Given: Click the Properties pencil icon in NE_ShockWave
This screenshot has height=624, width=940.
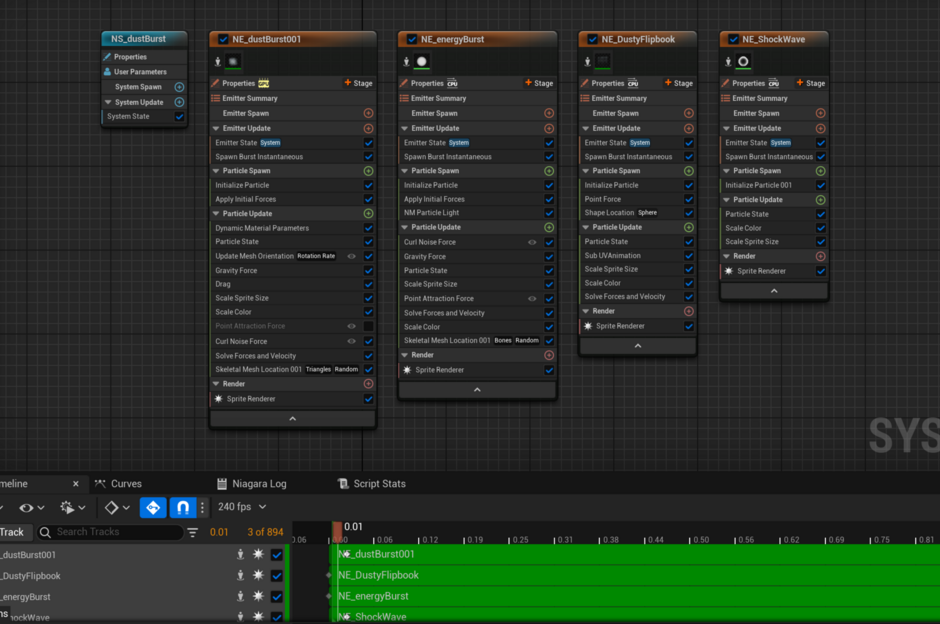Looking at the screenshot, I should 725,83.
